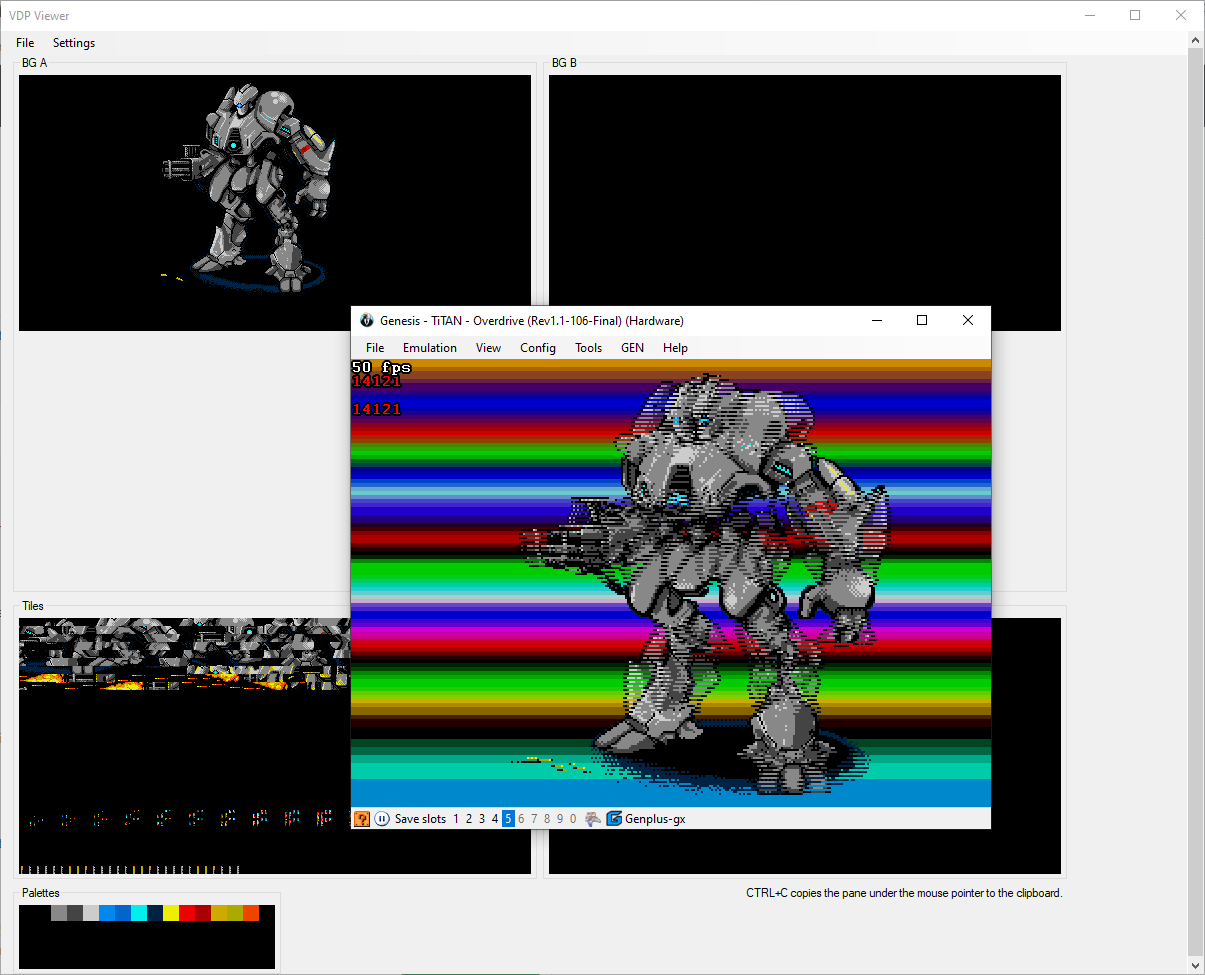Viewport: 1205px width, 975px height.
Task: Select save slot 6
Action: pyautogui.click(x=521, y=819)
